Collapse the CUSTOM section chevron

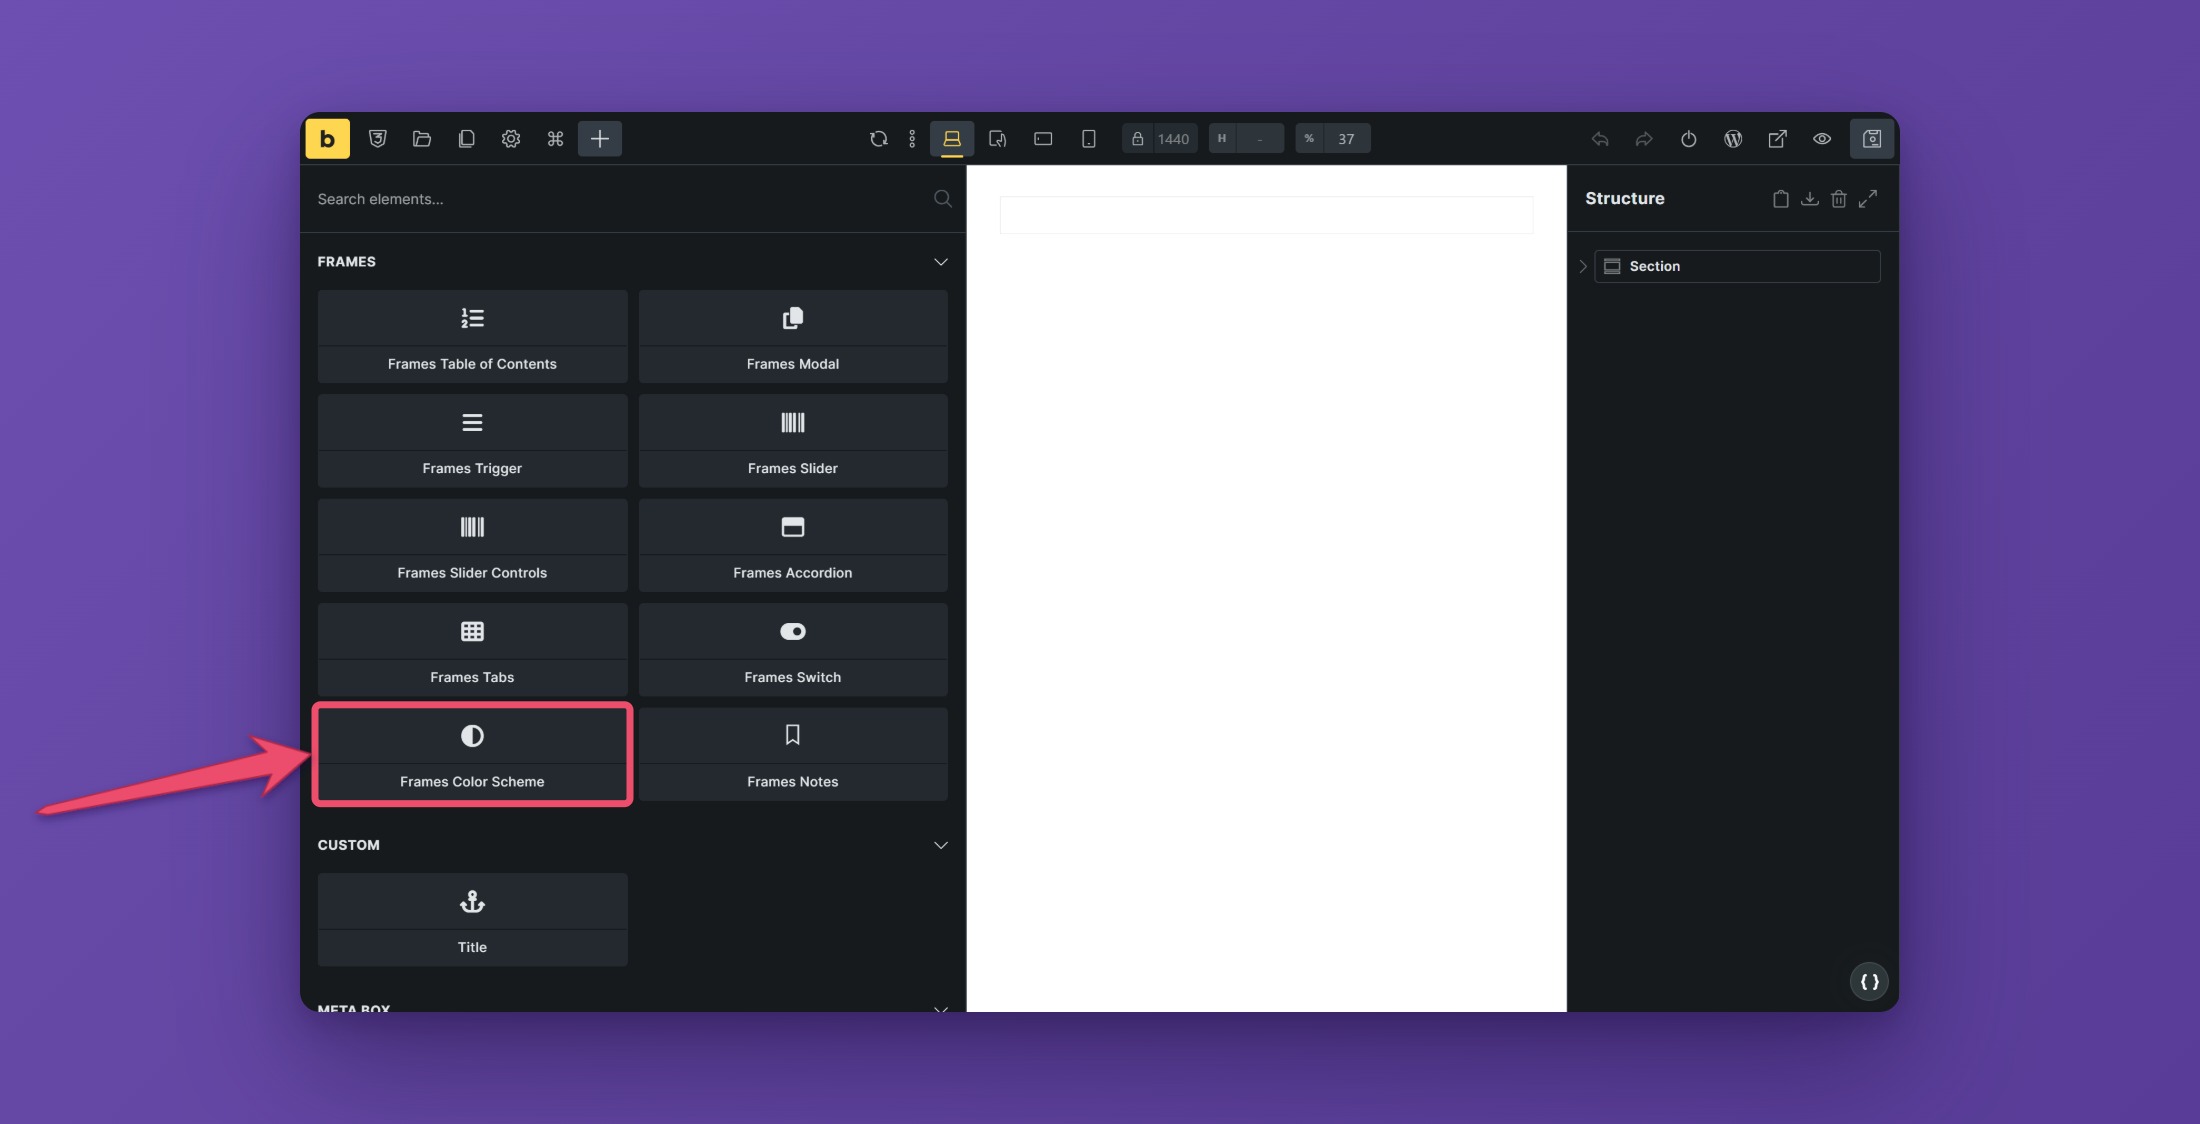coord(941,845)
